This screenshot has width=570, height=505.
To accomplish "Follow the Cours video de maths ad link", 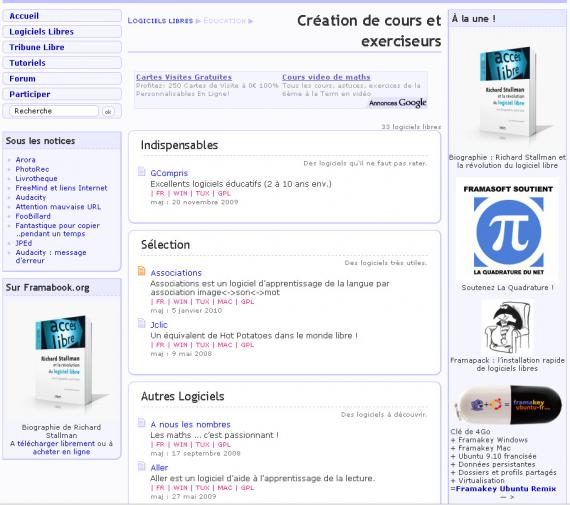I will click(x=326, y=77).
